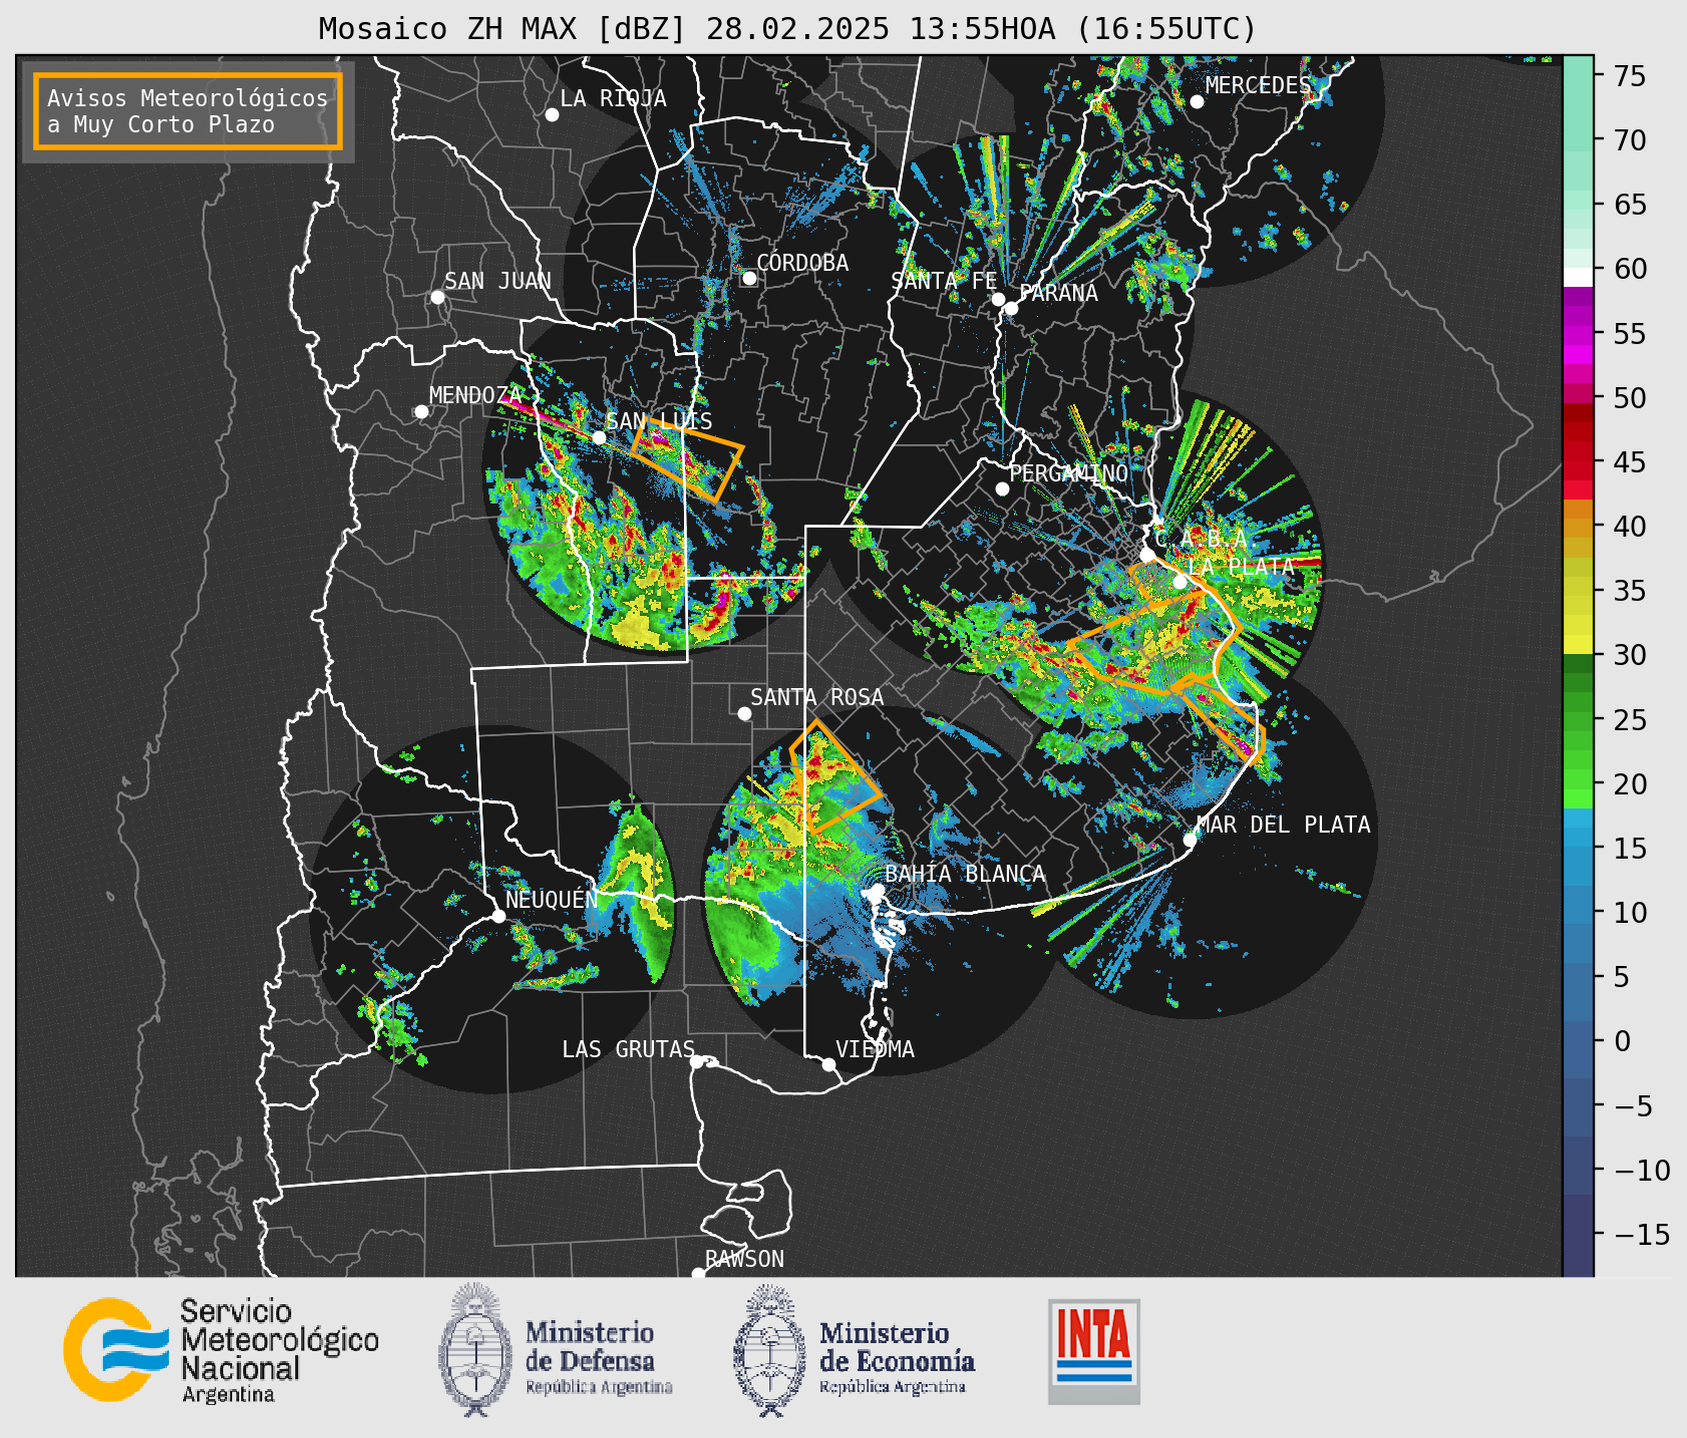Click the Las Grutas city marker

697,1062
